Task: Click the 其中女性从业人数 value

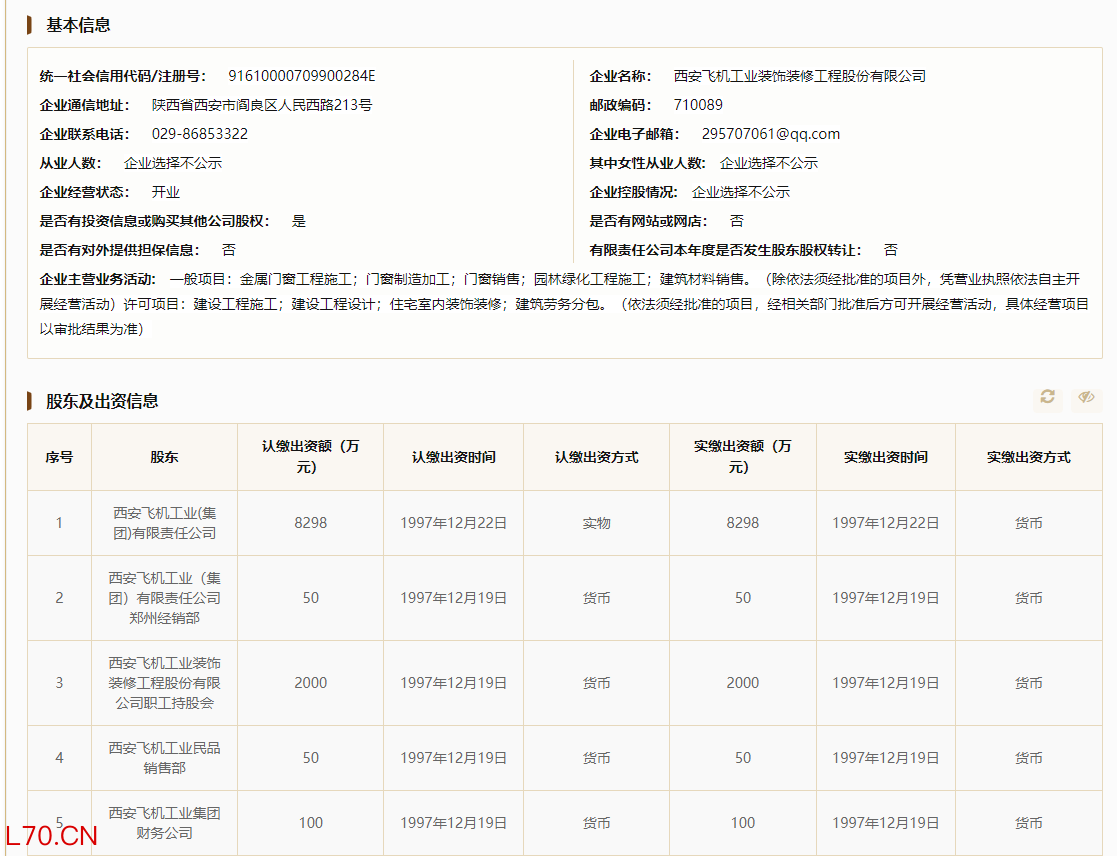Action: pyautogui.click(x=769, y=163)
